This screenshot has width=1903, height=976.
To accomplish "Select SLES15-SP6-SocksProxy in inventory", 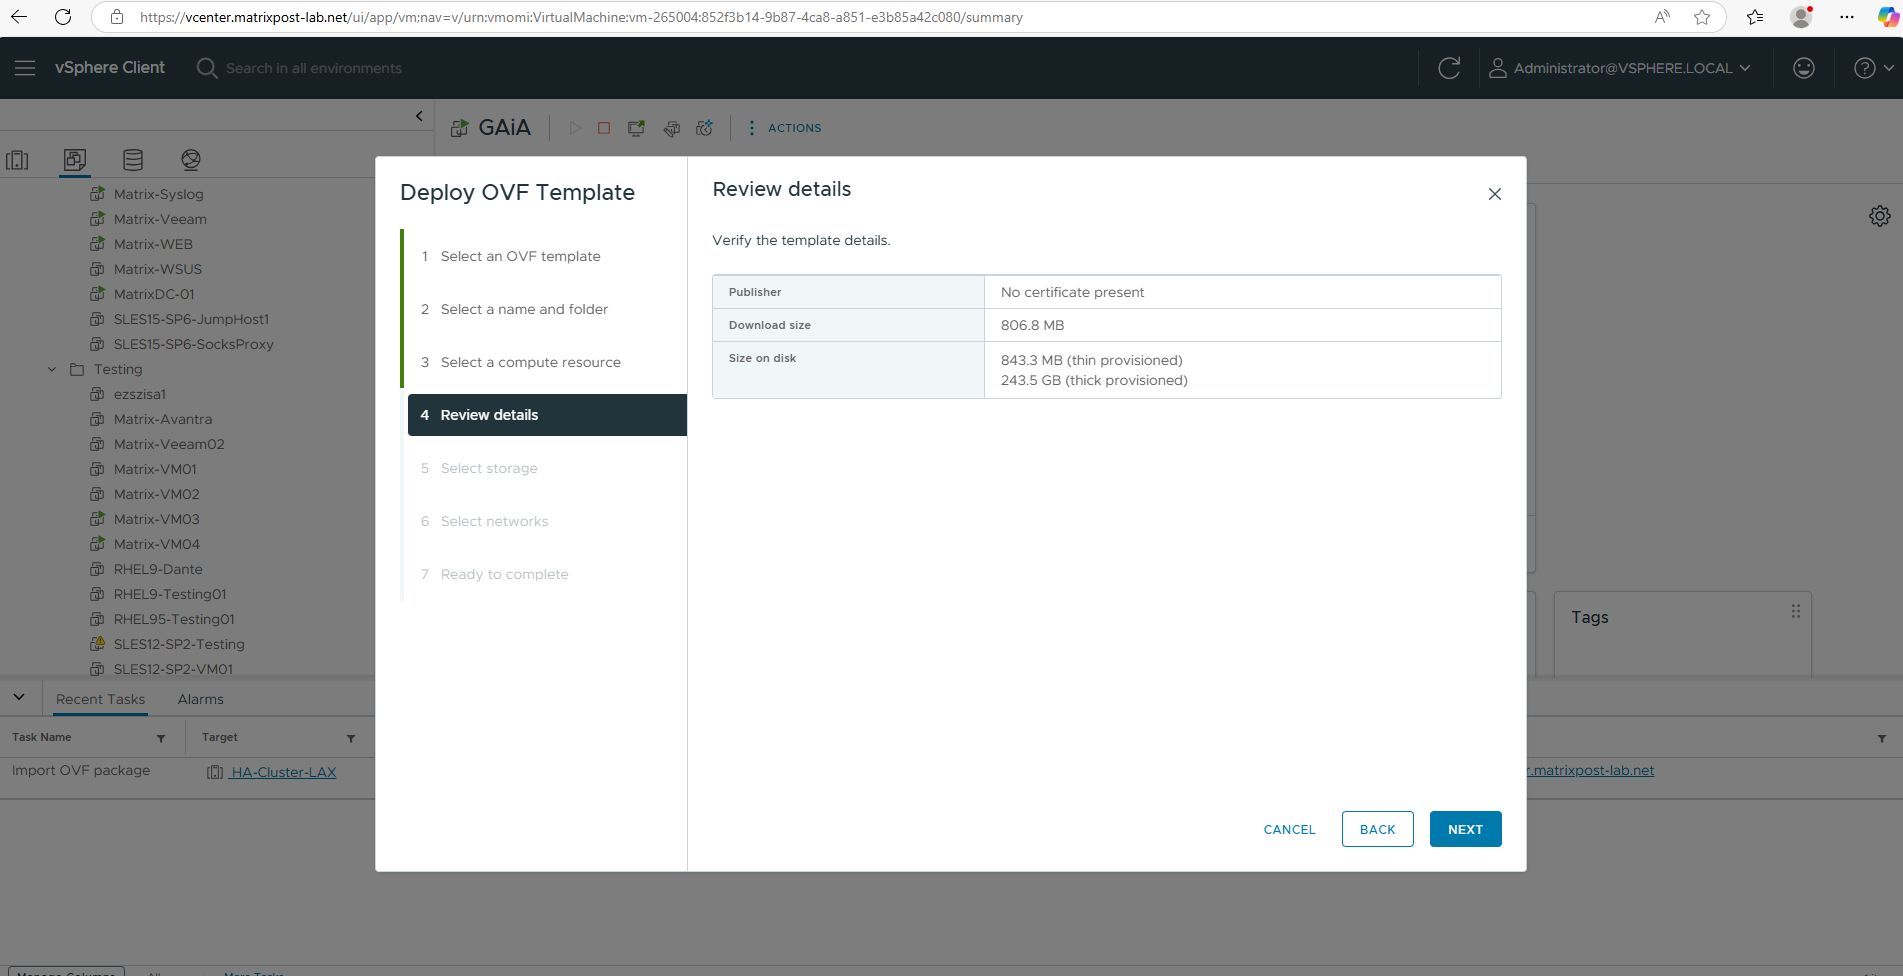I will click(x=193, y=344).
